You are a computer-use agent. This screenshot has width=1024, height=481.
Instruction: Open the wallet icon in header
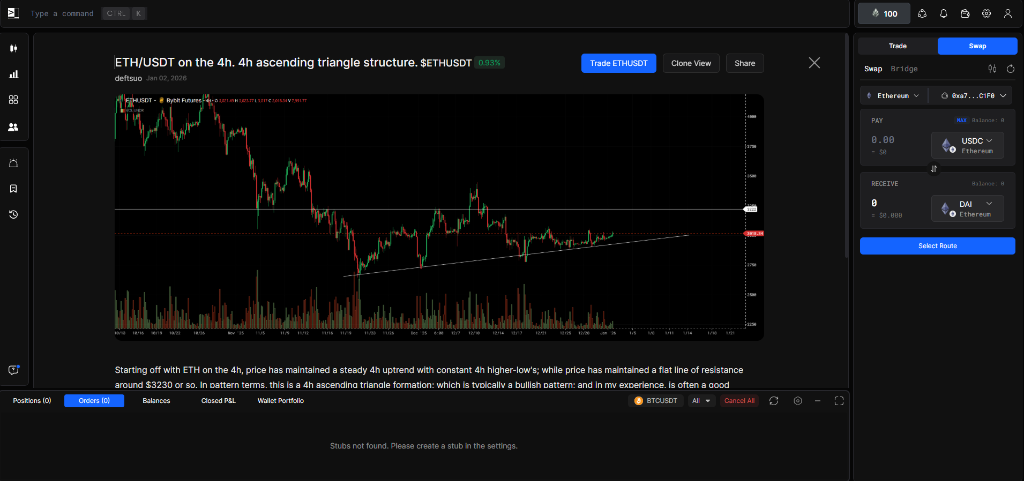pyautogui.click(x=965, y=13)
